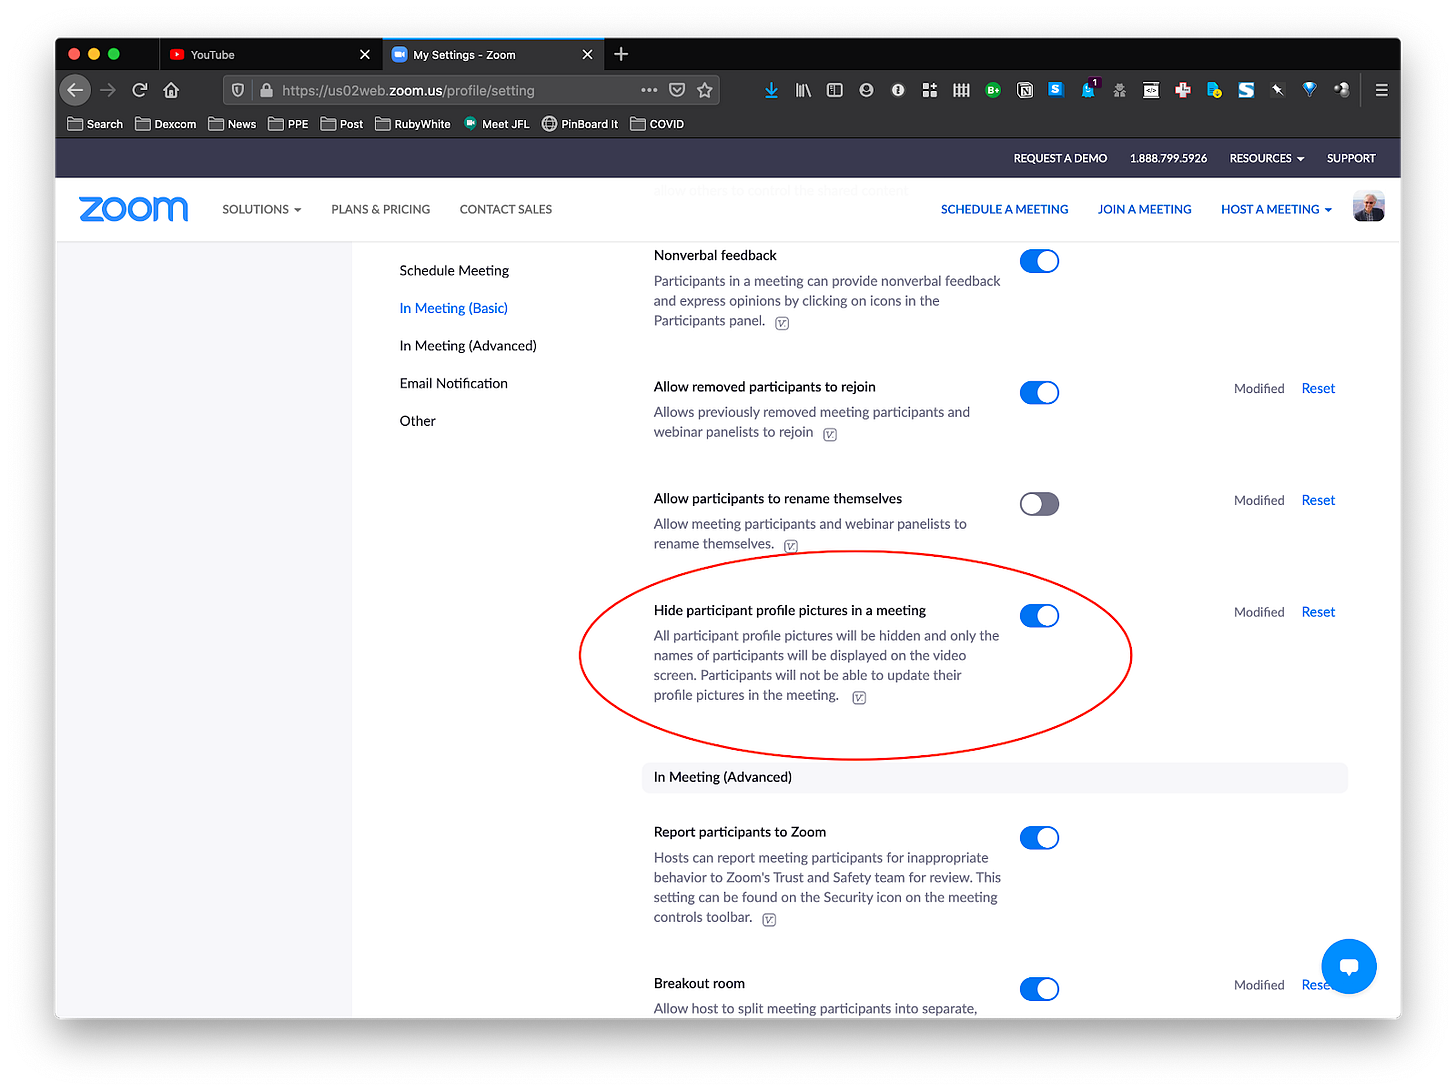The height and width of the screenshot is (1091, 1456).
Task: Select Other in settings sidebar
Action: pos(417,421)
